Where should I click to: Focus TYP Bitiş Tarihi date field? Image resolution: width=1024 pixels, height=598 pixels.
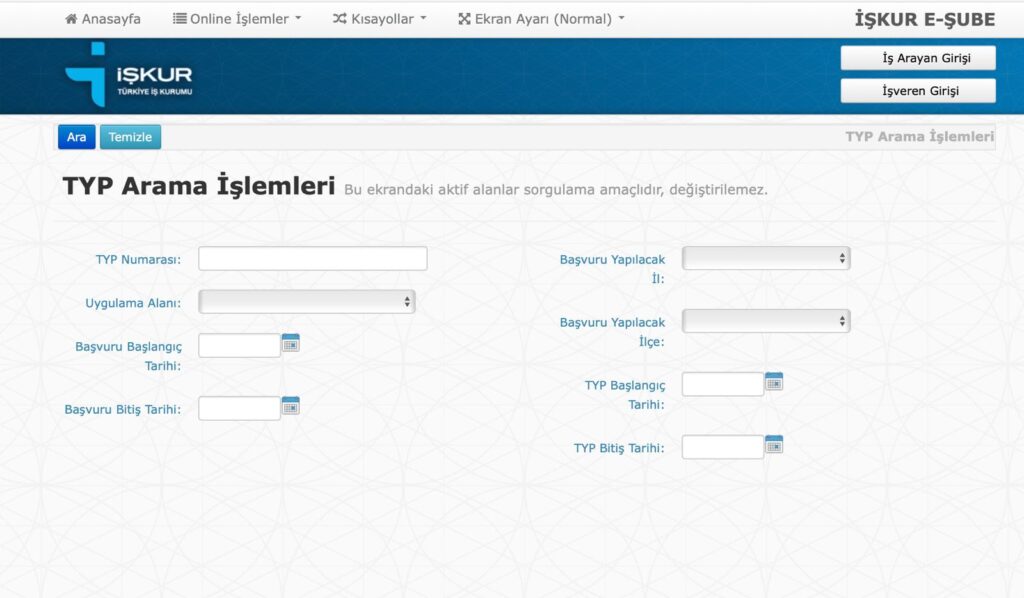click(723, 447)
